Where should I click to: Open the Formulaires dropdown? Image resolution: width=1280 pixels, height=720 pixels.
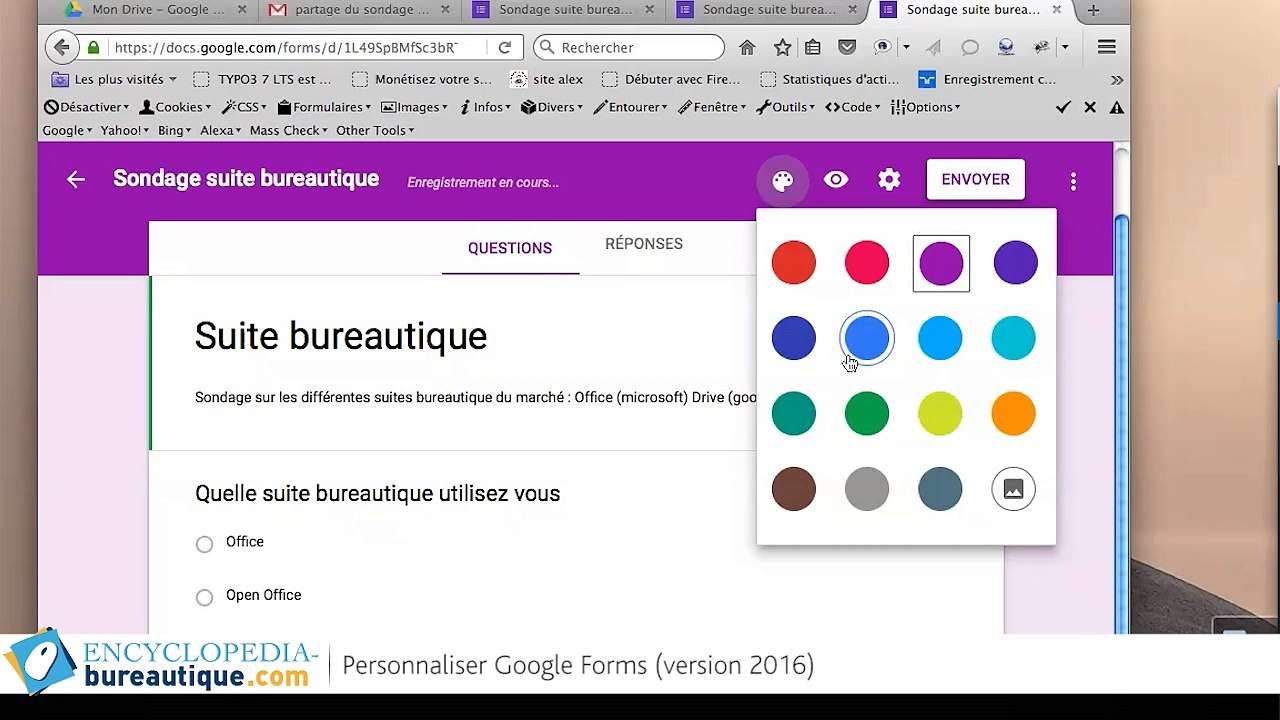click(324, 107)
